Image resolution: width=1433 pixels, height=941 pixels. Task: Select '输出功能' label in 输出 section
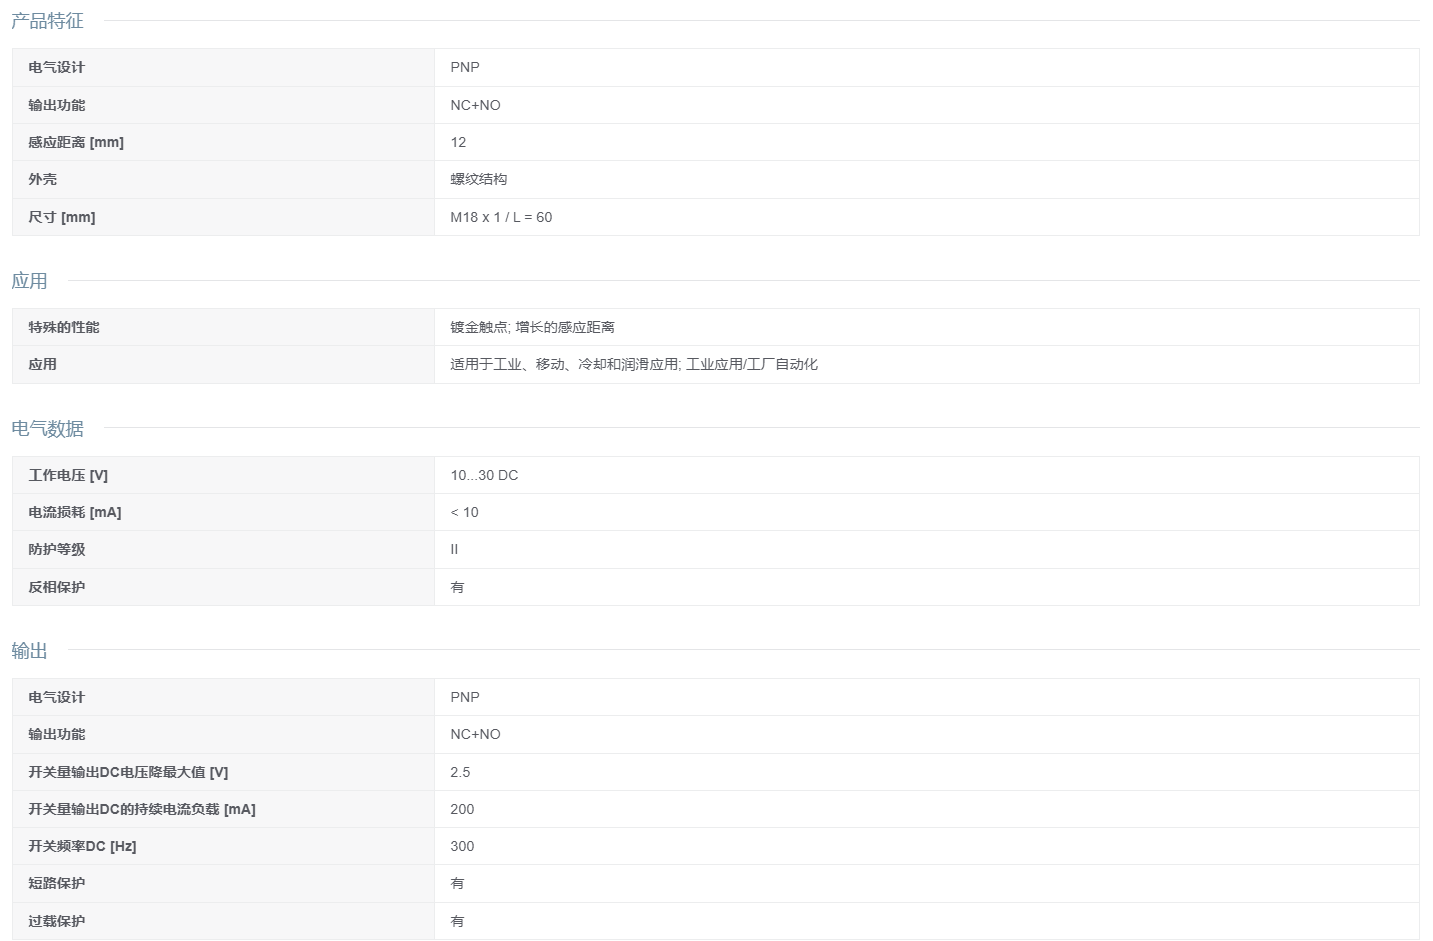pos(57,734)
